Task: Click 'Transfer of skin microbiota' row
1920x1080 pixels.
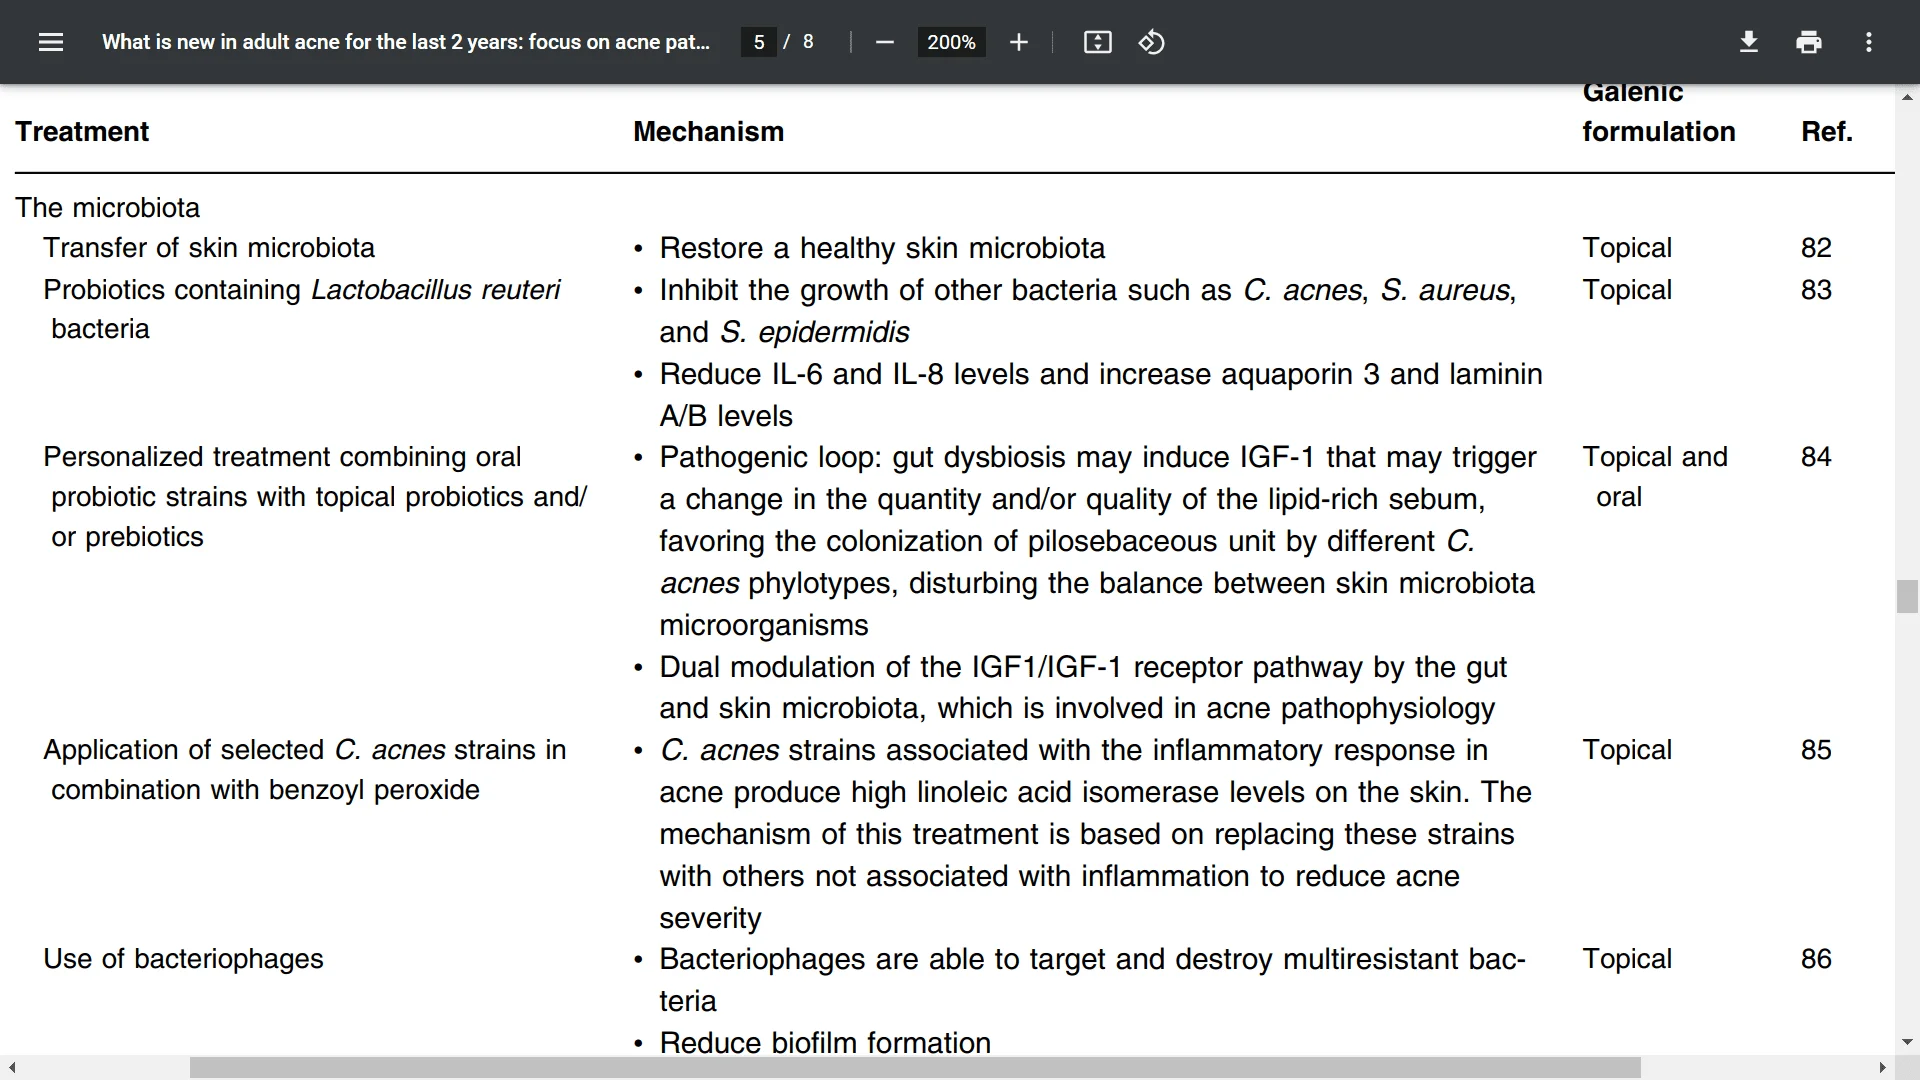Action: 209,247
